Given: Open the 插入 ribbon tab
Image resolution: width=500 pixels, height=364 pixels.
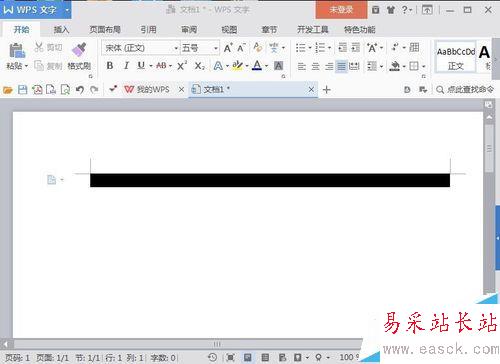Looking at the screenshot, I should tap(61, 30).
